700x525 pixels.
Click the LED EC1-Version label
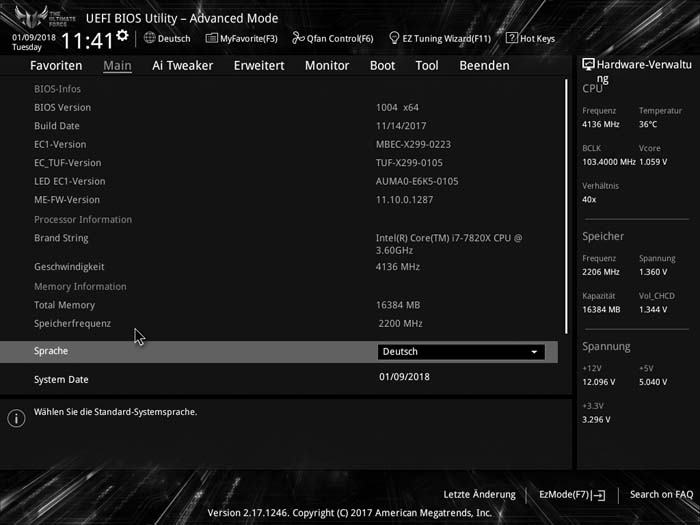[70, 181]
